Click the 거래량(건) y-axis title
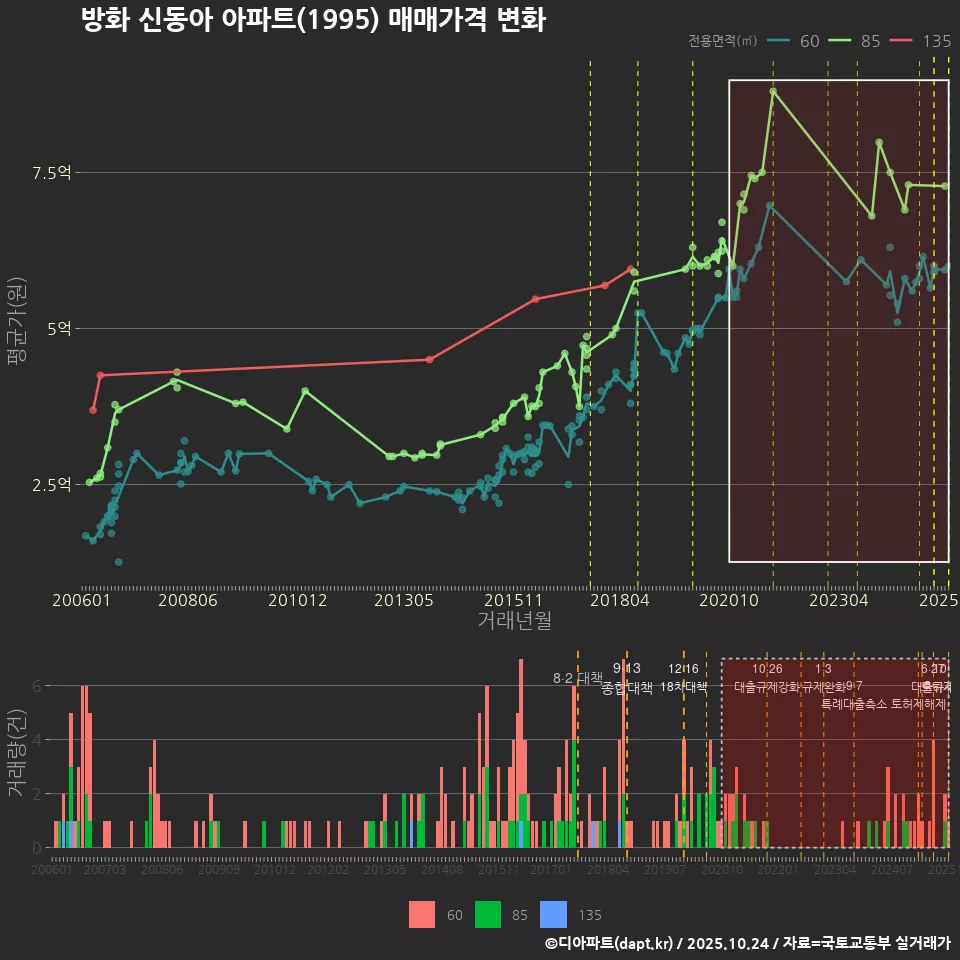Image resolution: width=960 pixels, height=960 pixels. (x=15, y=754)
